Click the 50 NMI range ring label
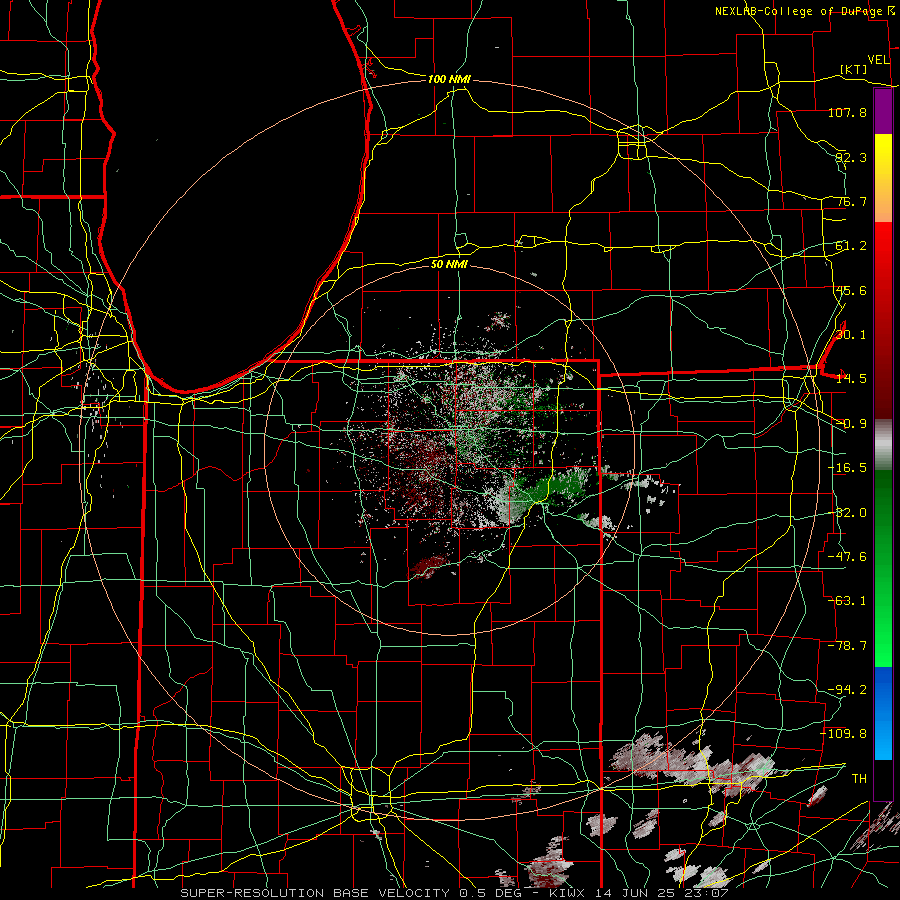This screenshot has height=900, width=900. (449, 264)
